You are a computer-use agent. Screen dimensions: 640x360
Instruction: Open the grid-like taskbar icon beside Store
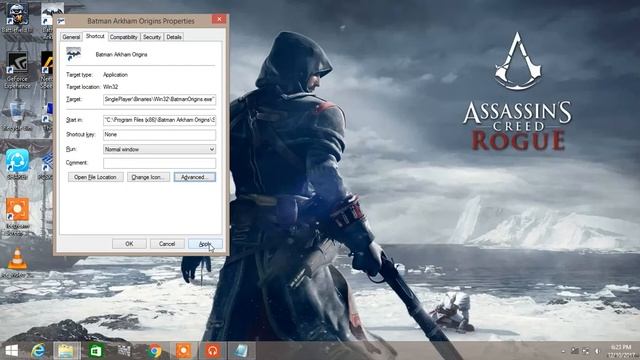click(125, 351)
